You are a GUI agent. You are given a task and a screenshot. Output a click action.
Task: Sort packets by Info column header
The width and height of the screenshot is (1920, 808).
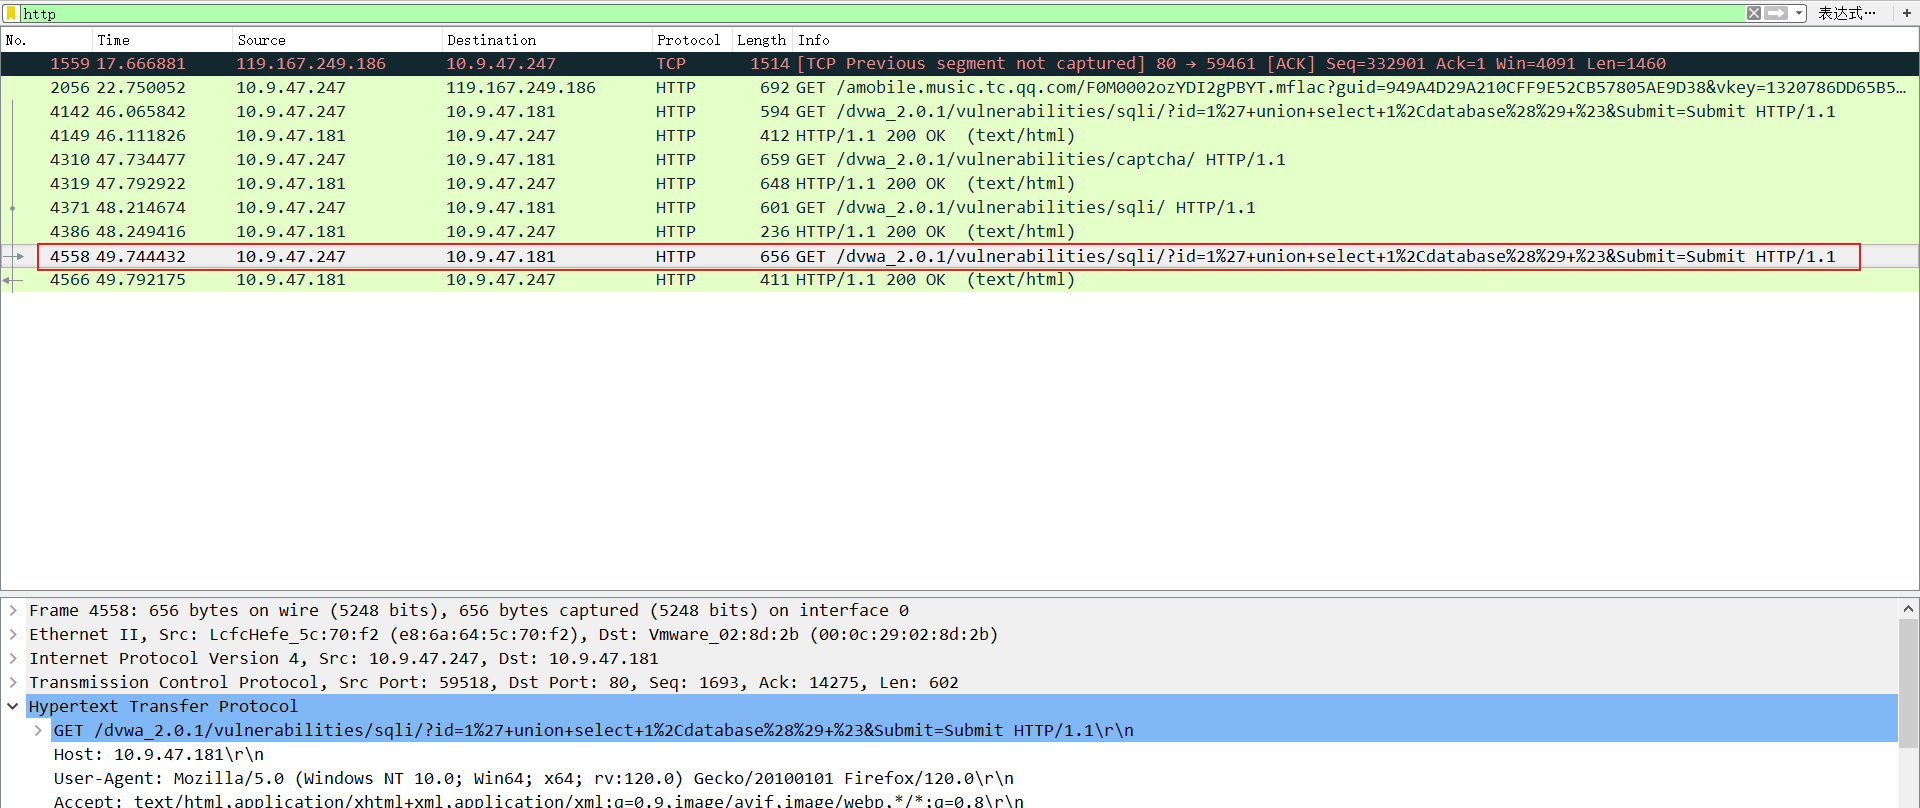1356,40
